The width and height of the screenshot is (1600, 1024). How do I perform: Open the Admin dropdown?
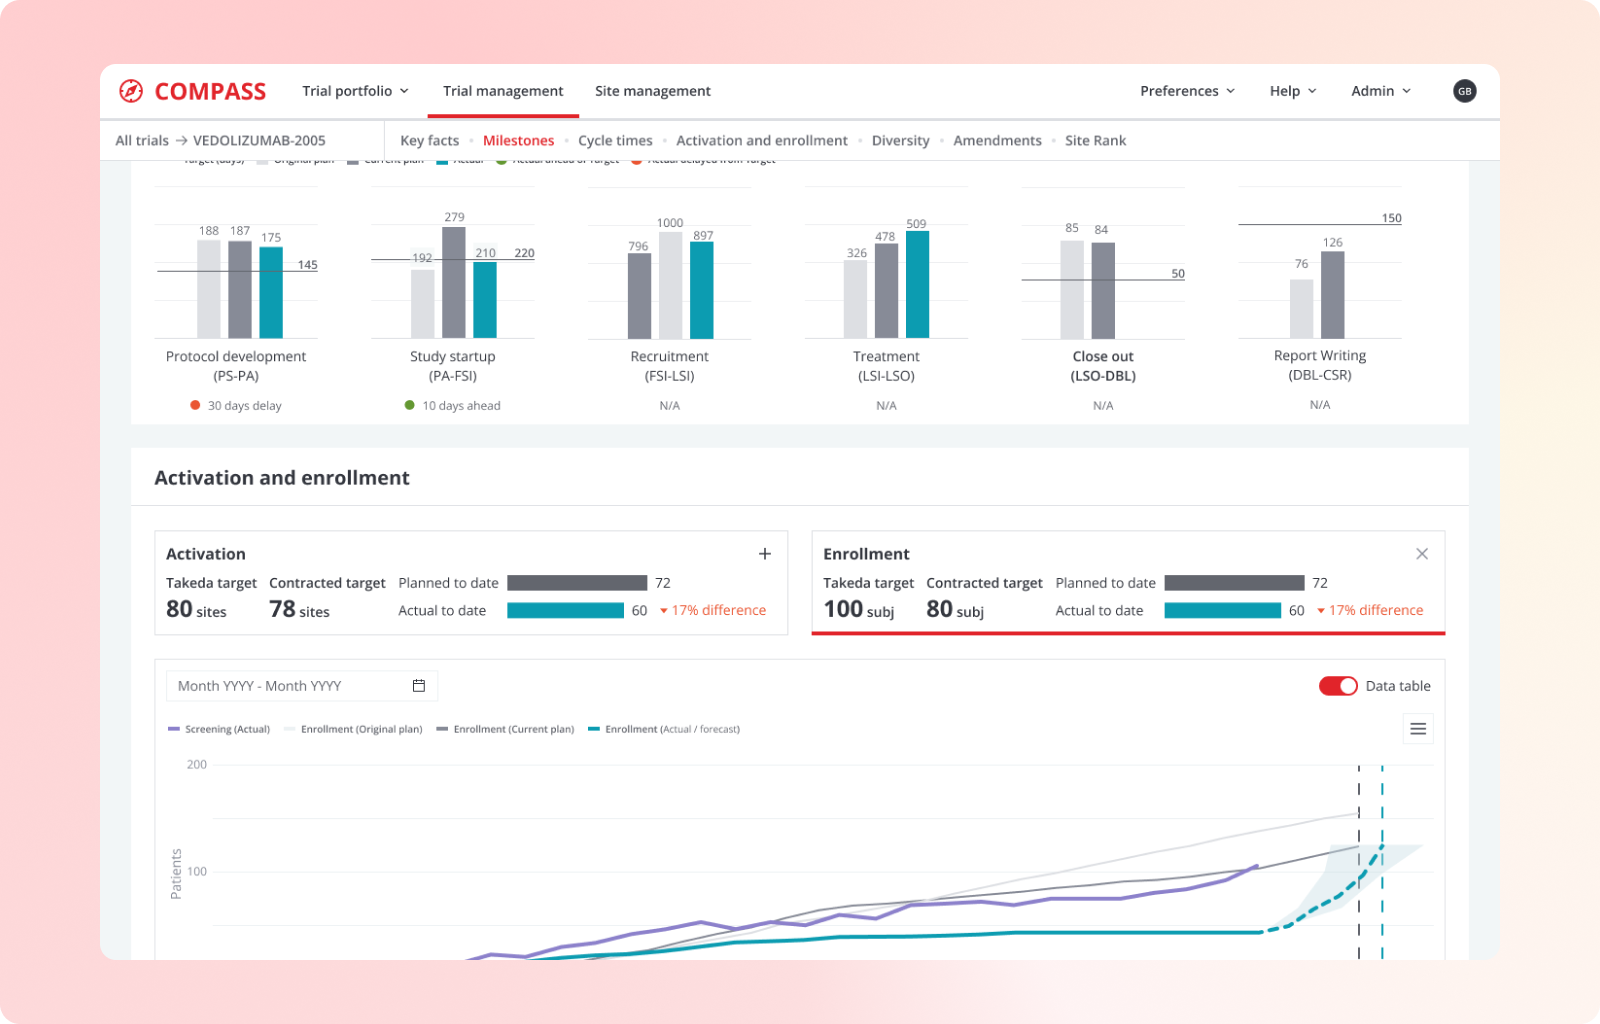[1379, 90]
